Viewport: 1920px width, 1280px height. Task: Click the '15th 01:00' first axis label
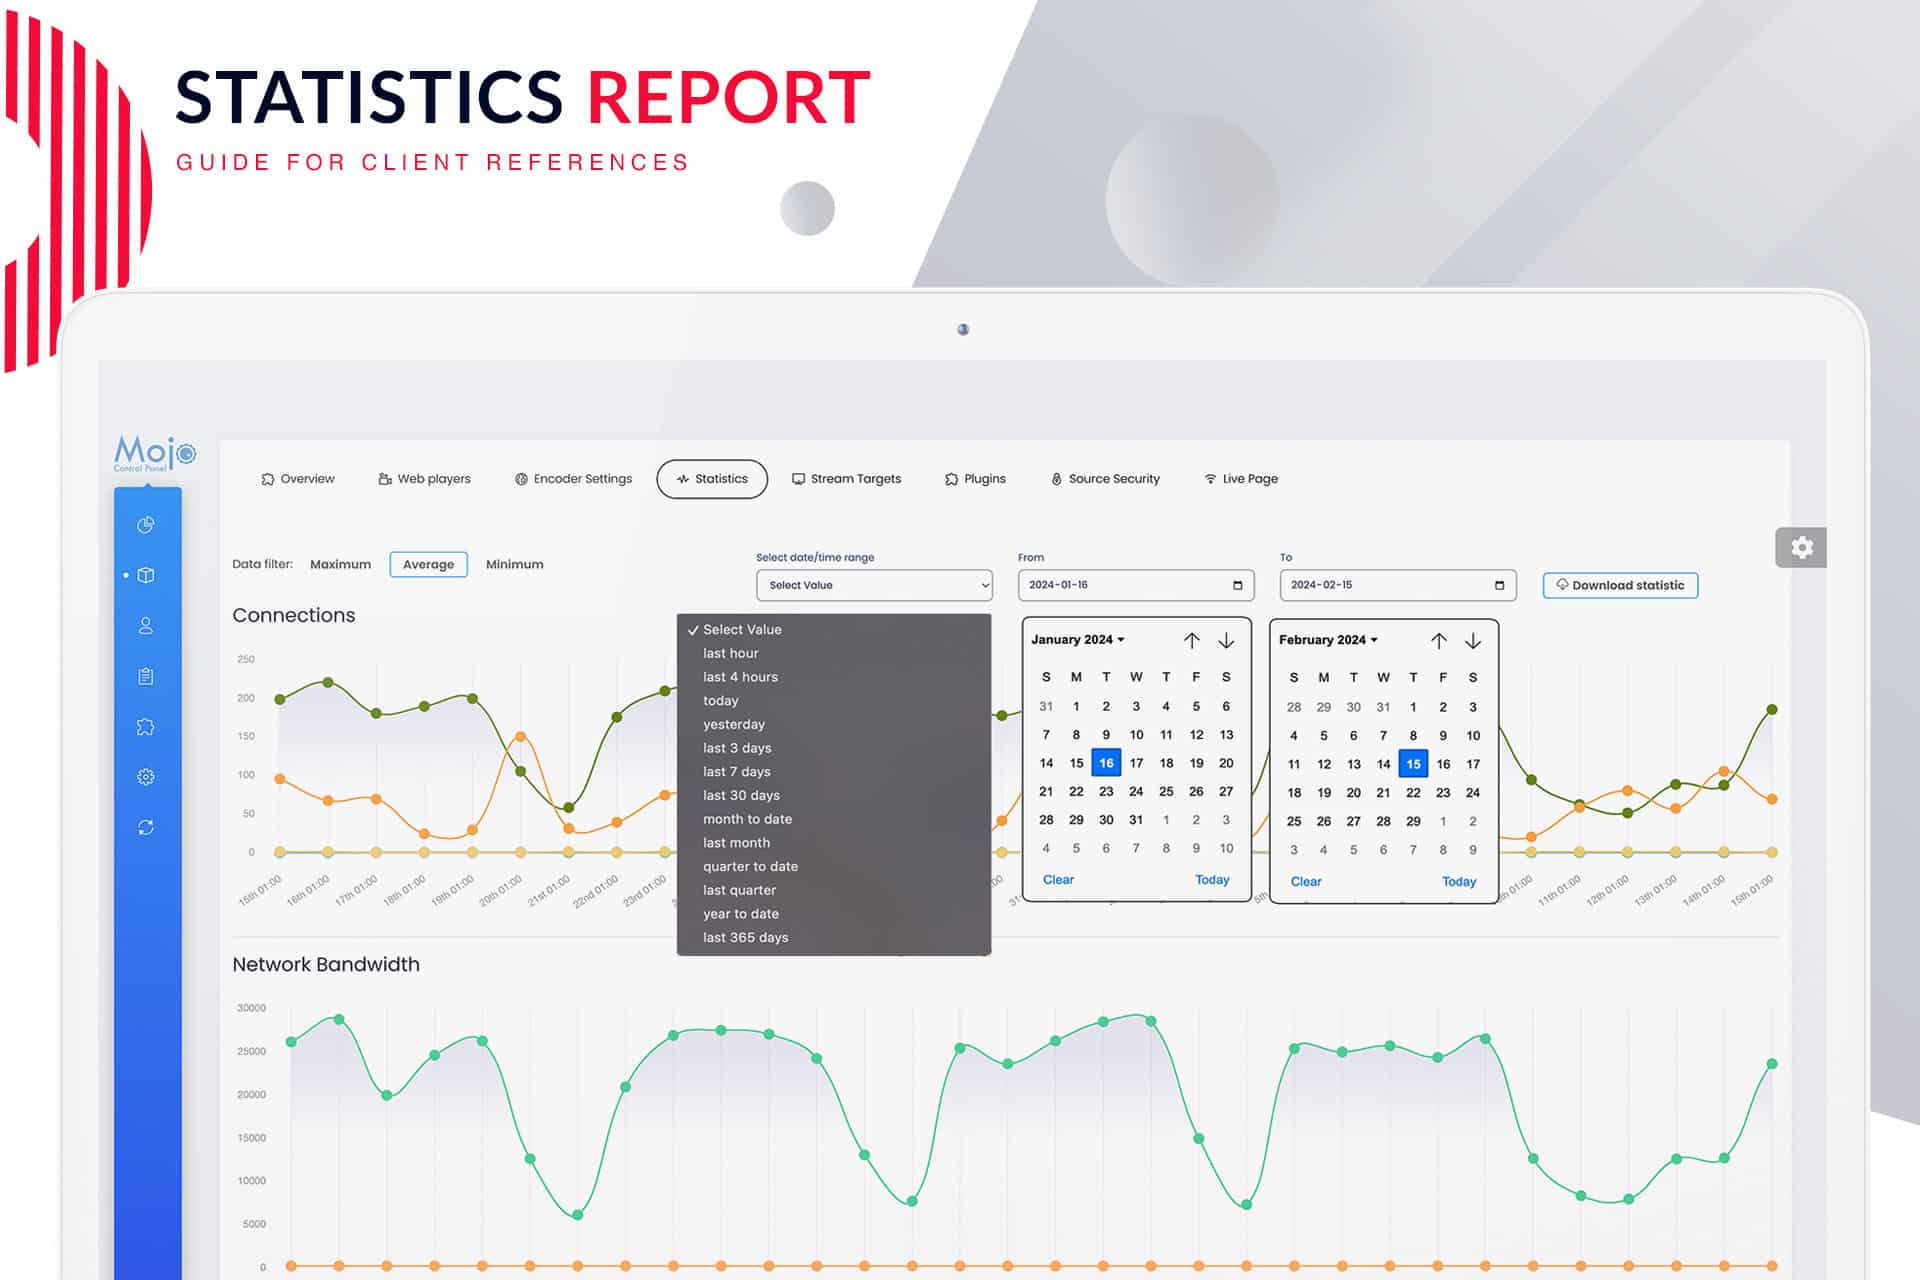[x=260, y=890]
